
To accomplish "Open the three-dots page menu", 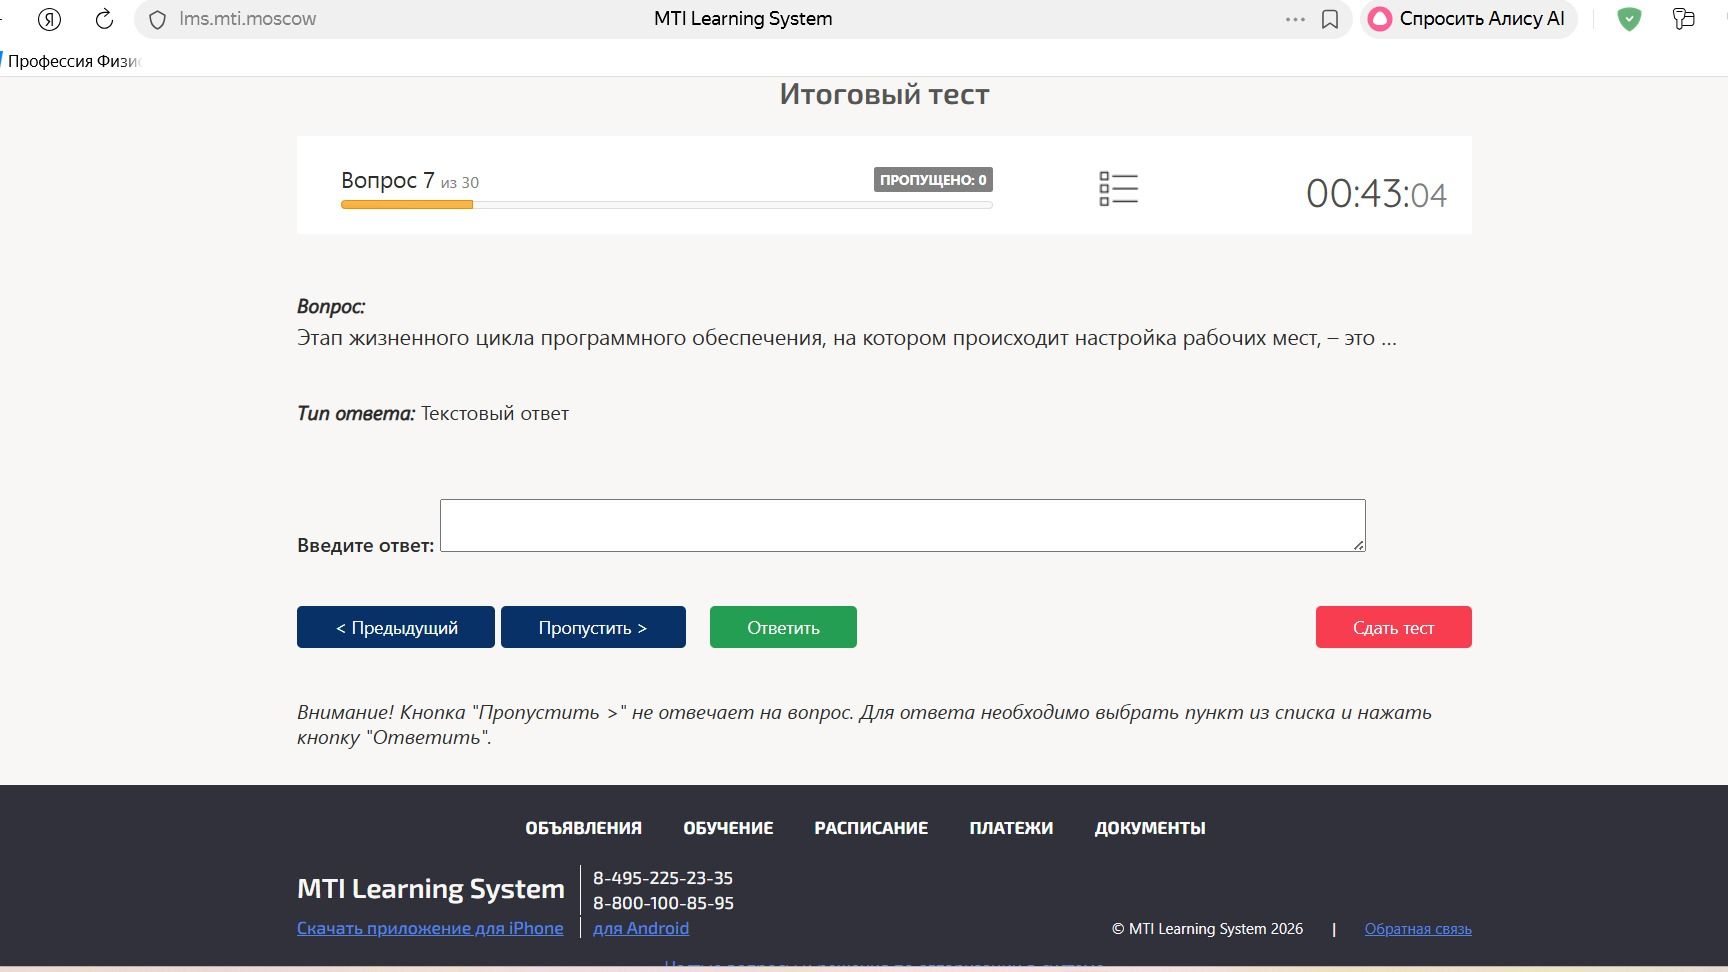I will pyautogui.click(x=1295, y=19).
